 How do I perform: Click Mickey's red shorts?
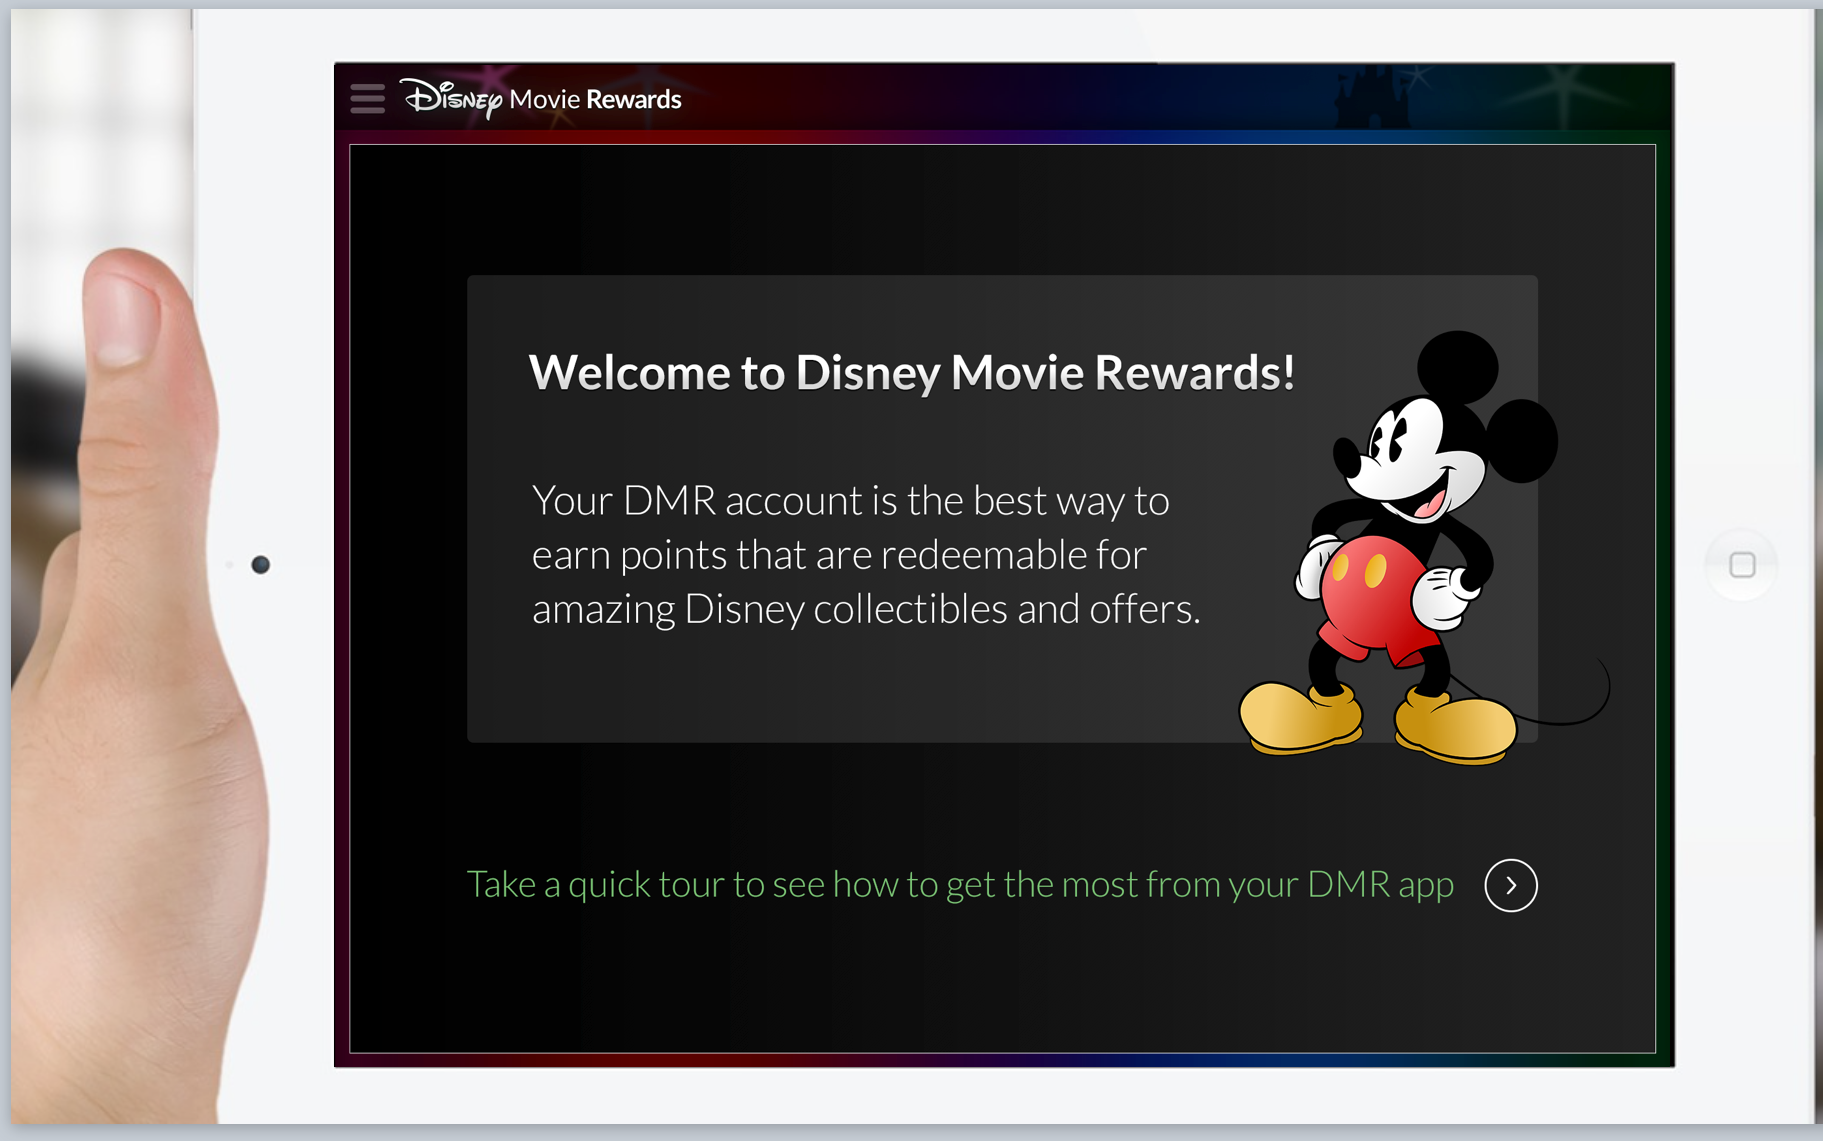[x=1368, y=600]
